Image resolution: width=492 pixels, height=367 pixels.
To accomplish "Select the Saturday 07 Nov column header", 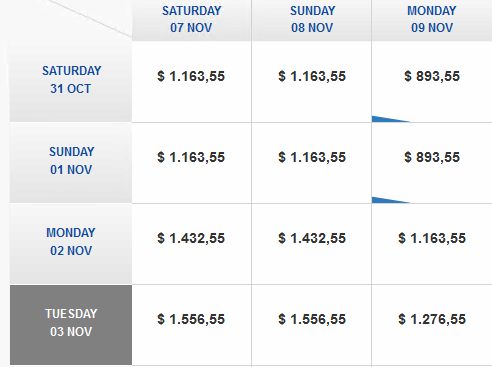I will point(192,20).
